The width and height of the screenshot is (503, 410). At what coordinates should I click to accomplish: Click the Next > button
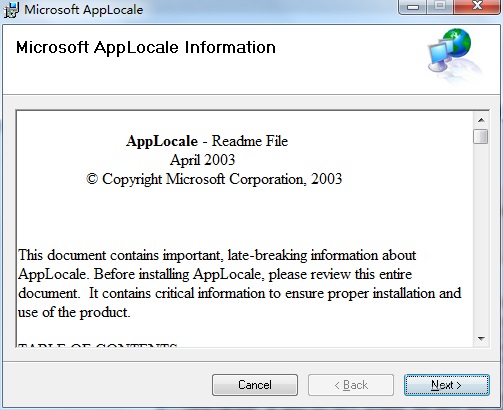coord(447,385)
